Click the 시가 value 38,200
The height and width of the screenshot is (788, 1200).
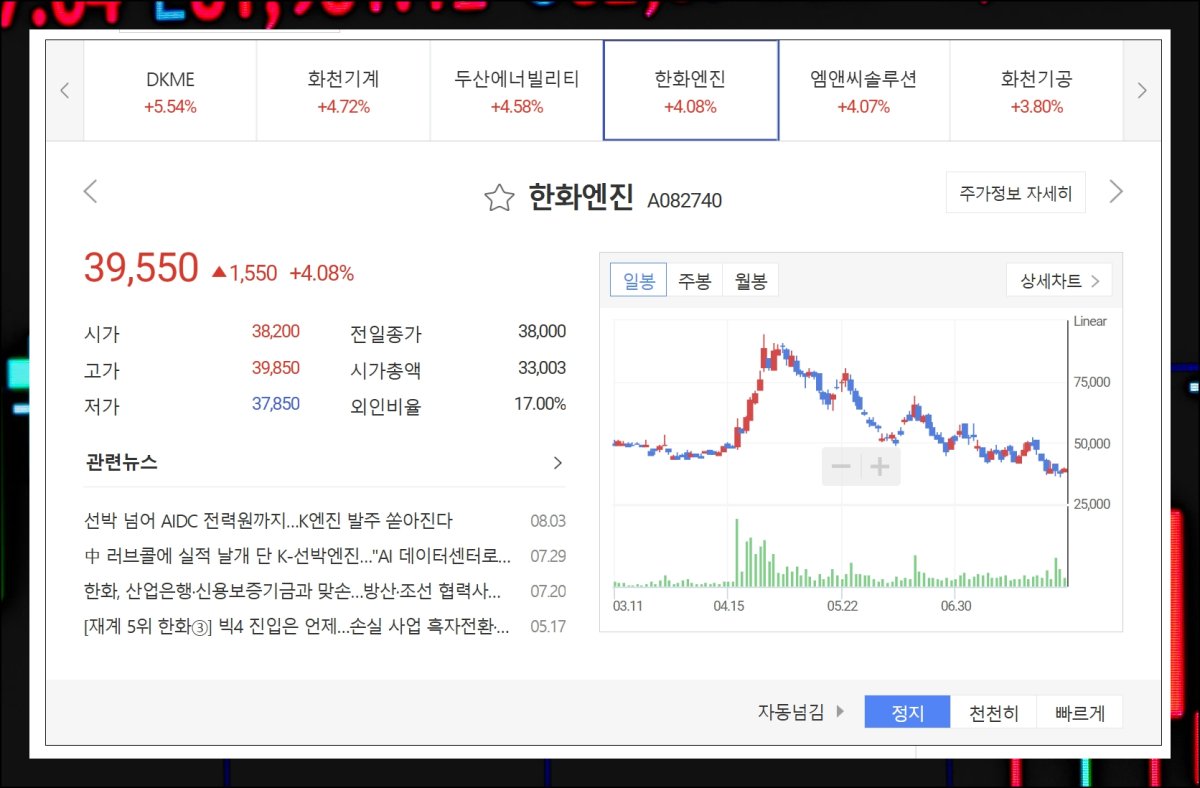point(276,332)
